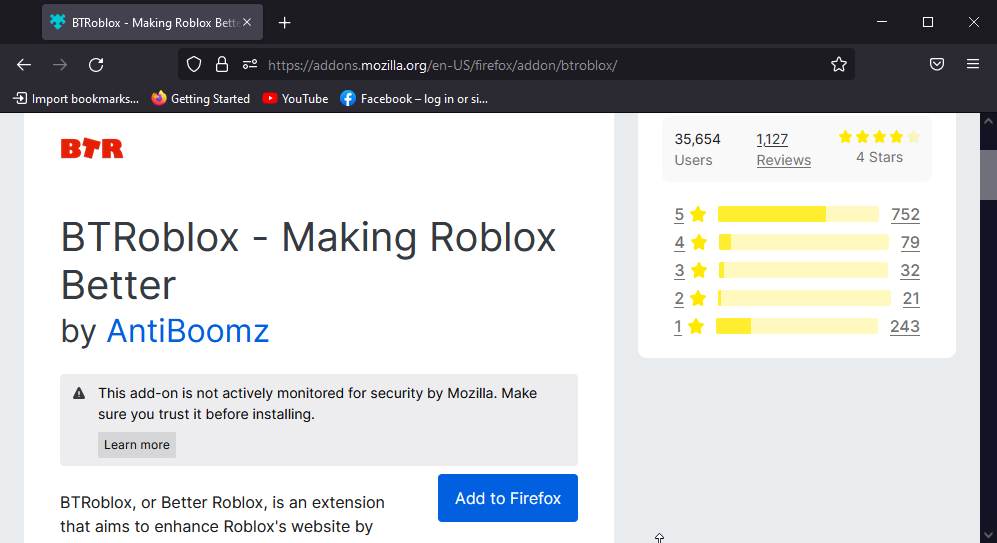Click the vertical scrollbar thumb
This screenshot has width=997, height=543.
point(988,175)
